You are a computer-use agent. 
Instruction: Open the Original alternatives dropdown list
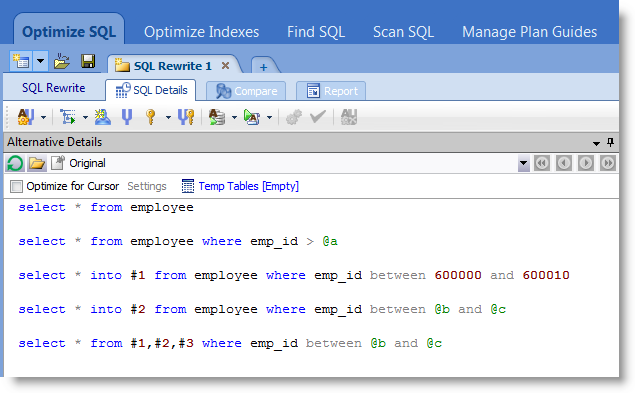[x=523, y=163]
